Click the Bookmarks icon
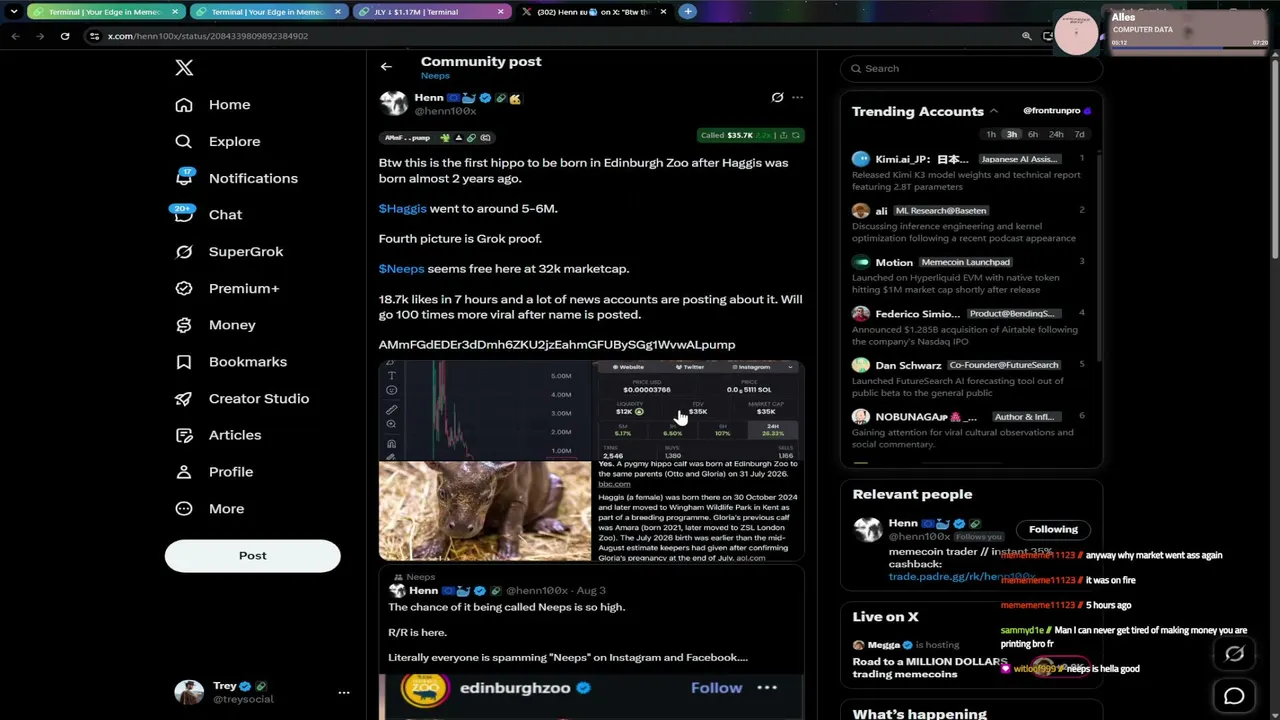 coord(184,362)
